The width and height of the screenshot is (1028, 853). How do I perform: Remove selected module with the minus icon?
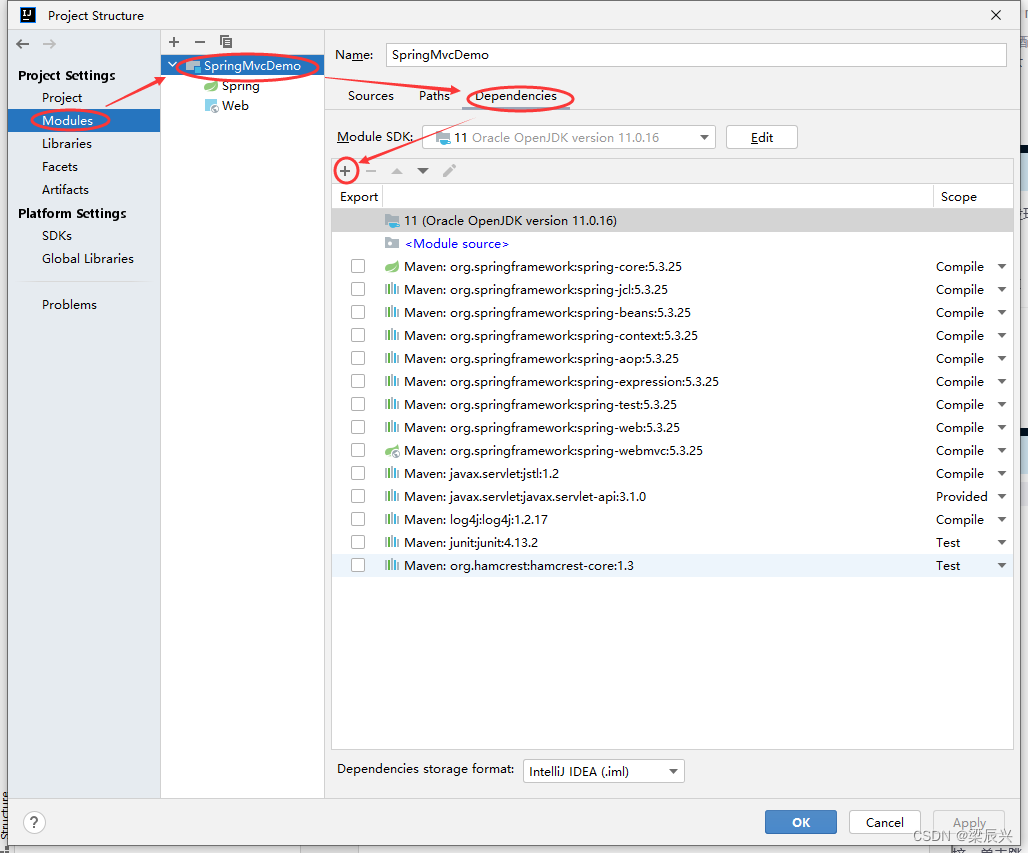[200, 42]
